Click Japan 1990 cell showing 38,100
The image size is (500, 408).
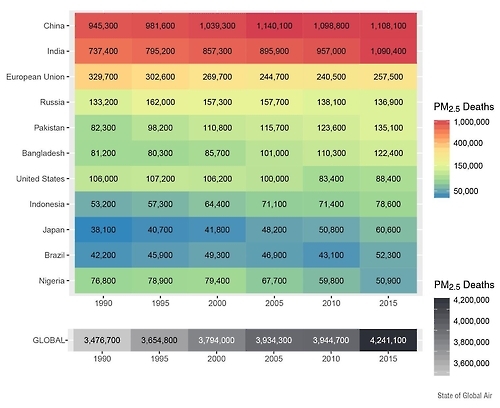[x=103, y=230]
